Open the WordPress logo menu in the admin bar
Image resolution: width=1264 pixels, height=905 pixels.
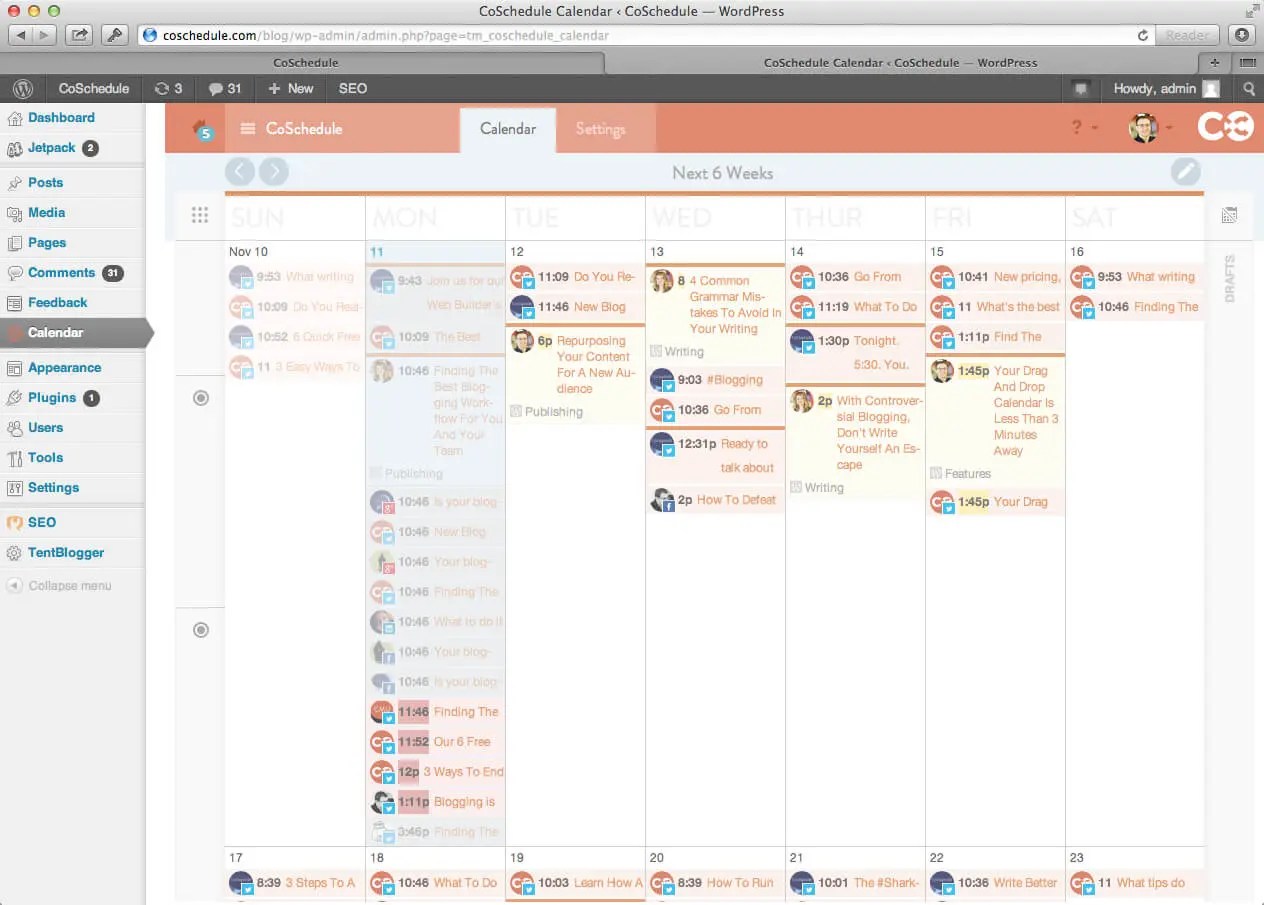pos(23,88)
